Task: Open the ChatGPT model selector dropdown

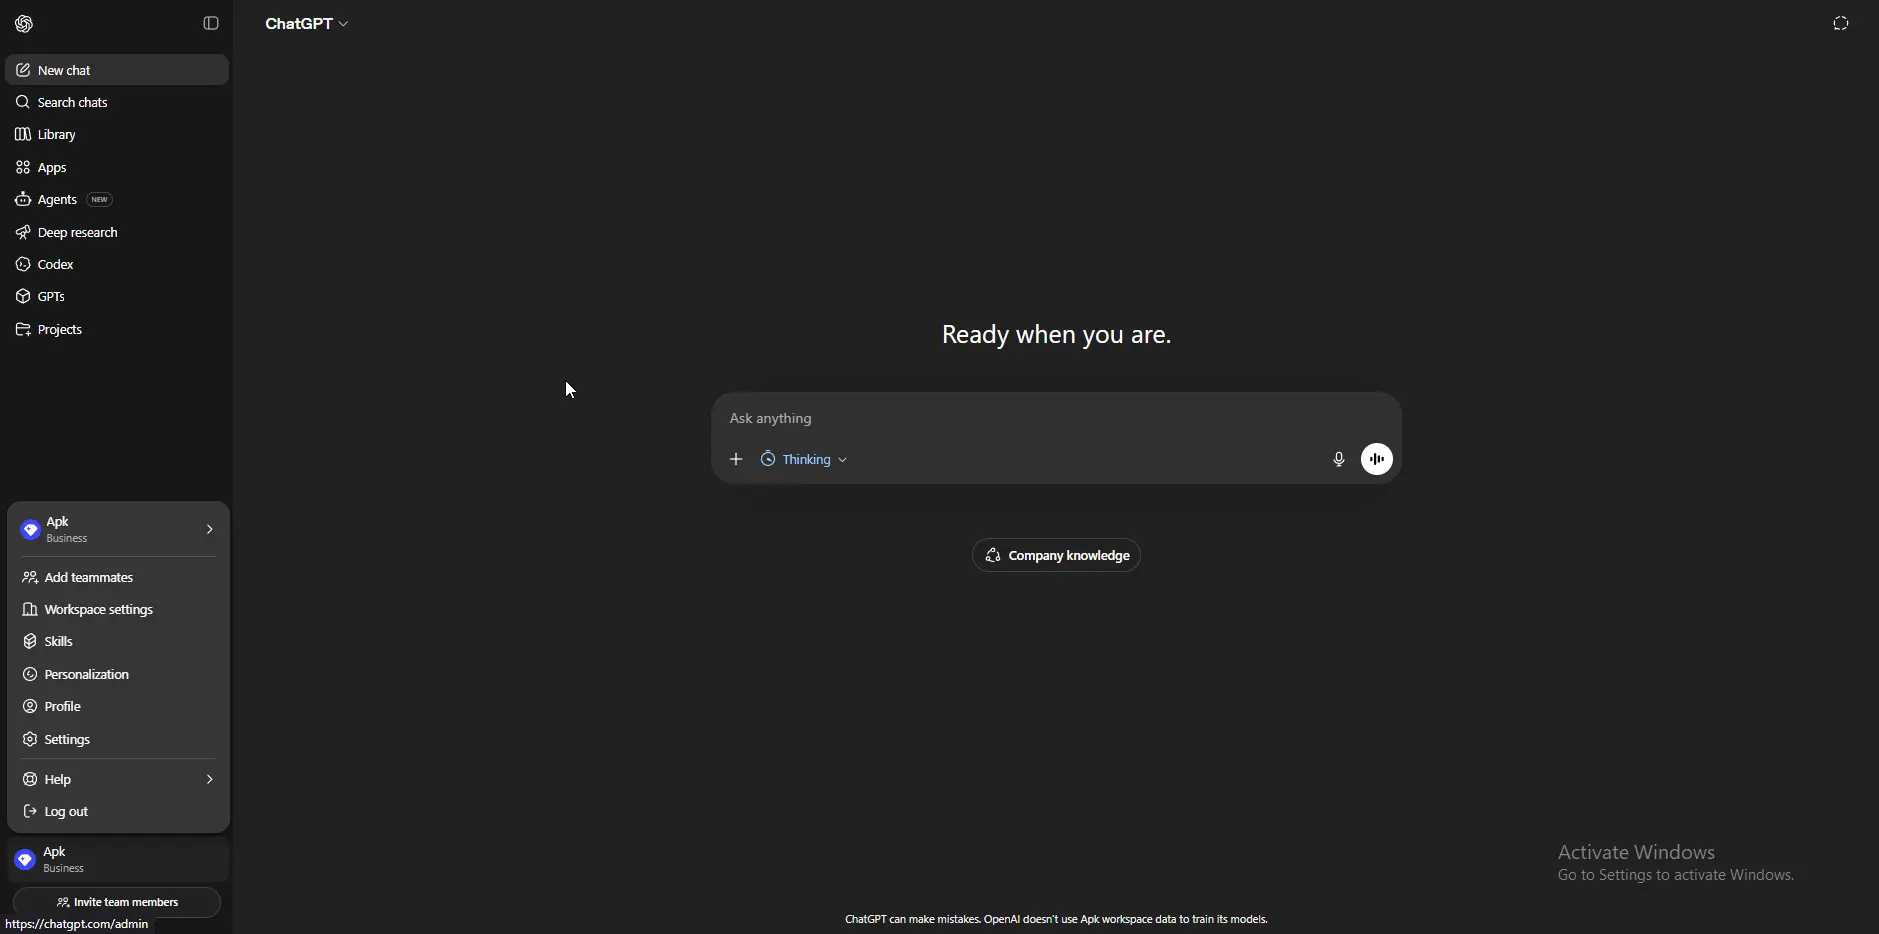Action: [307, 23]
